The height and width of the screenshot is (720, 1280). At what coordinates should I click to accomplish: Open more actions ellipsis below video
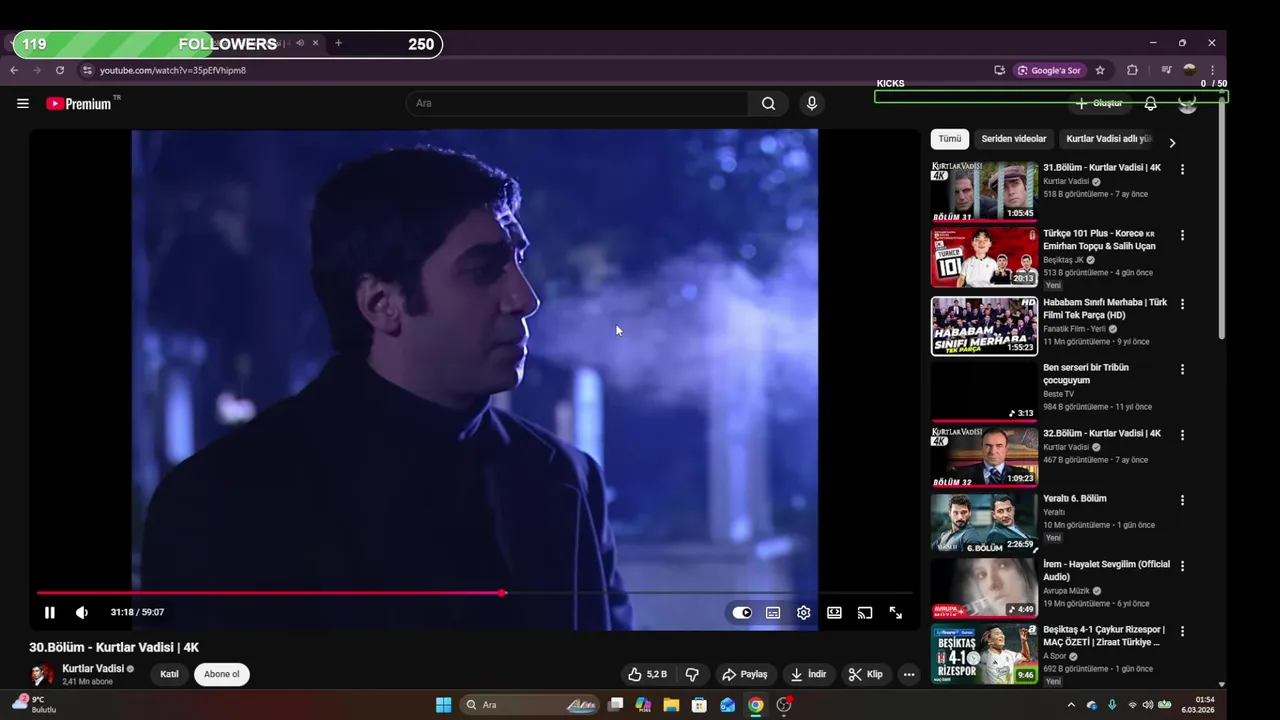coord(909,674)
